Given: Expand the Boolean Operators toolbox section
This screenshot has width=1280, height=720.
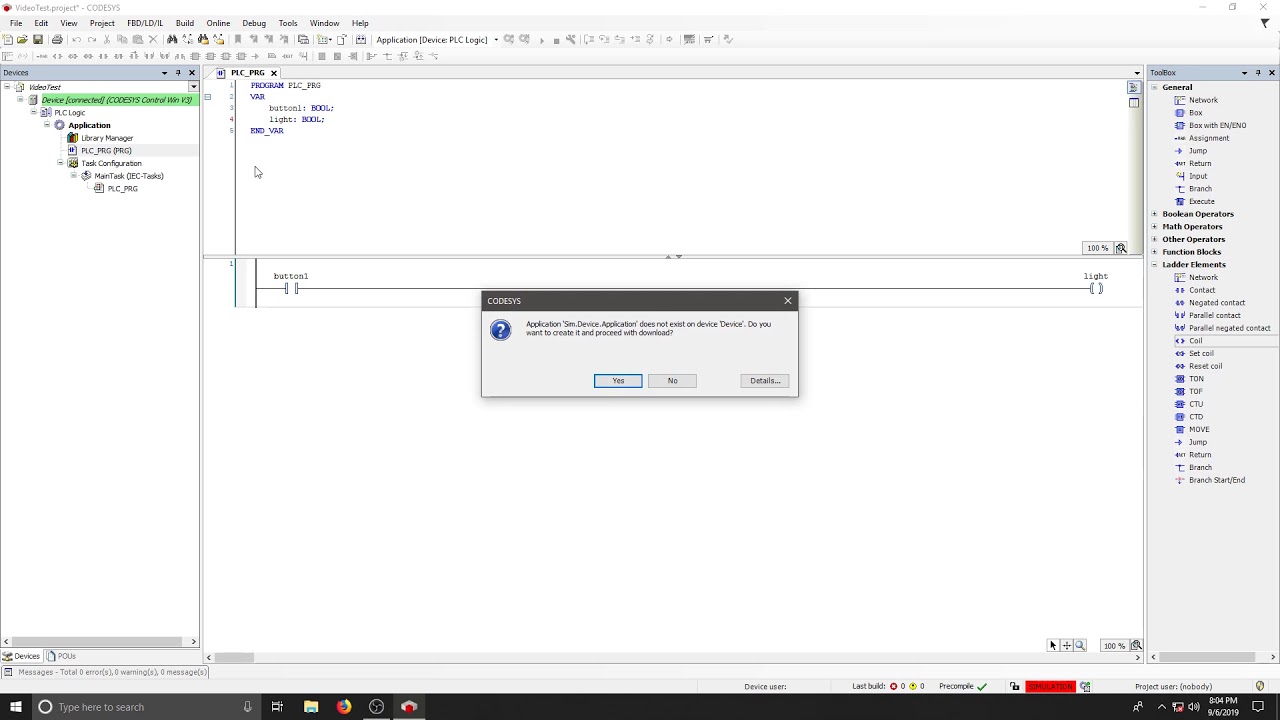Looking at the screenshot, I should [x=1154, y=214].
